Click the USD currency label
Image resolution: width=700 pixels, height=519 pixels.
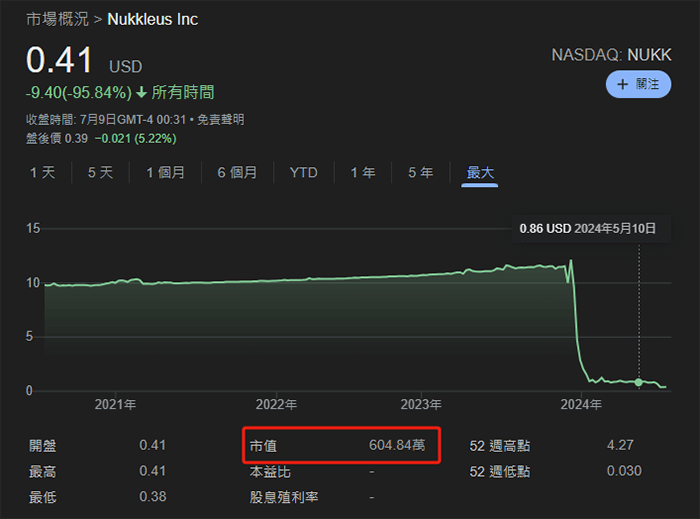[x=125, y=67]
